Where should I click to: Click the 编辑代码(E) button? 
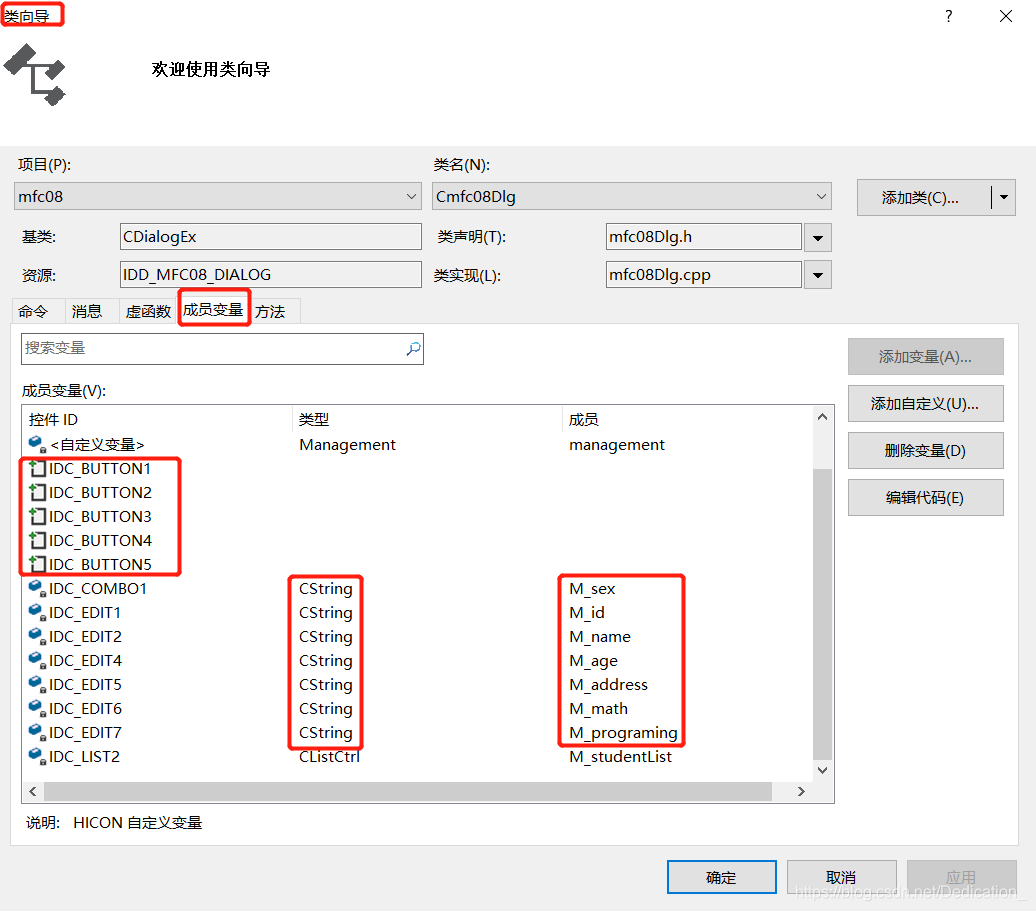(x=925, y=497)
